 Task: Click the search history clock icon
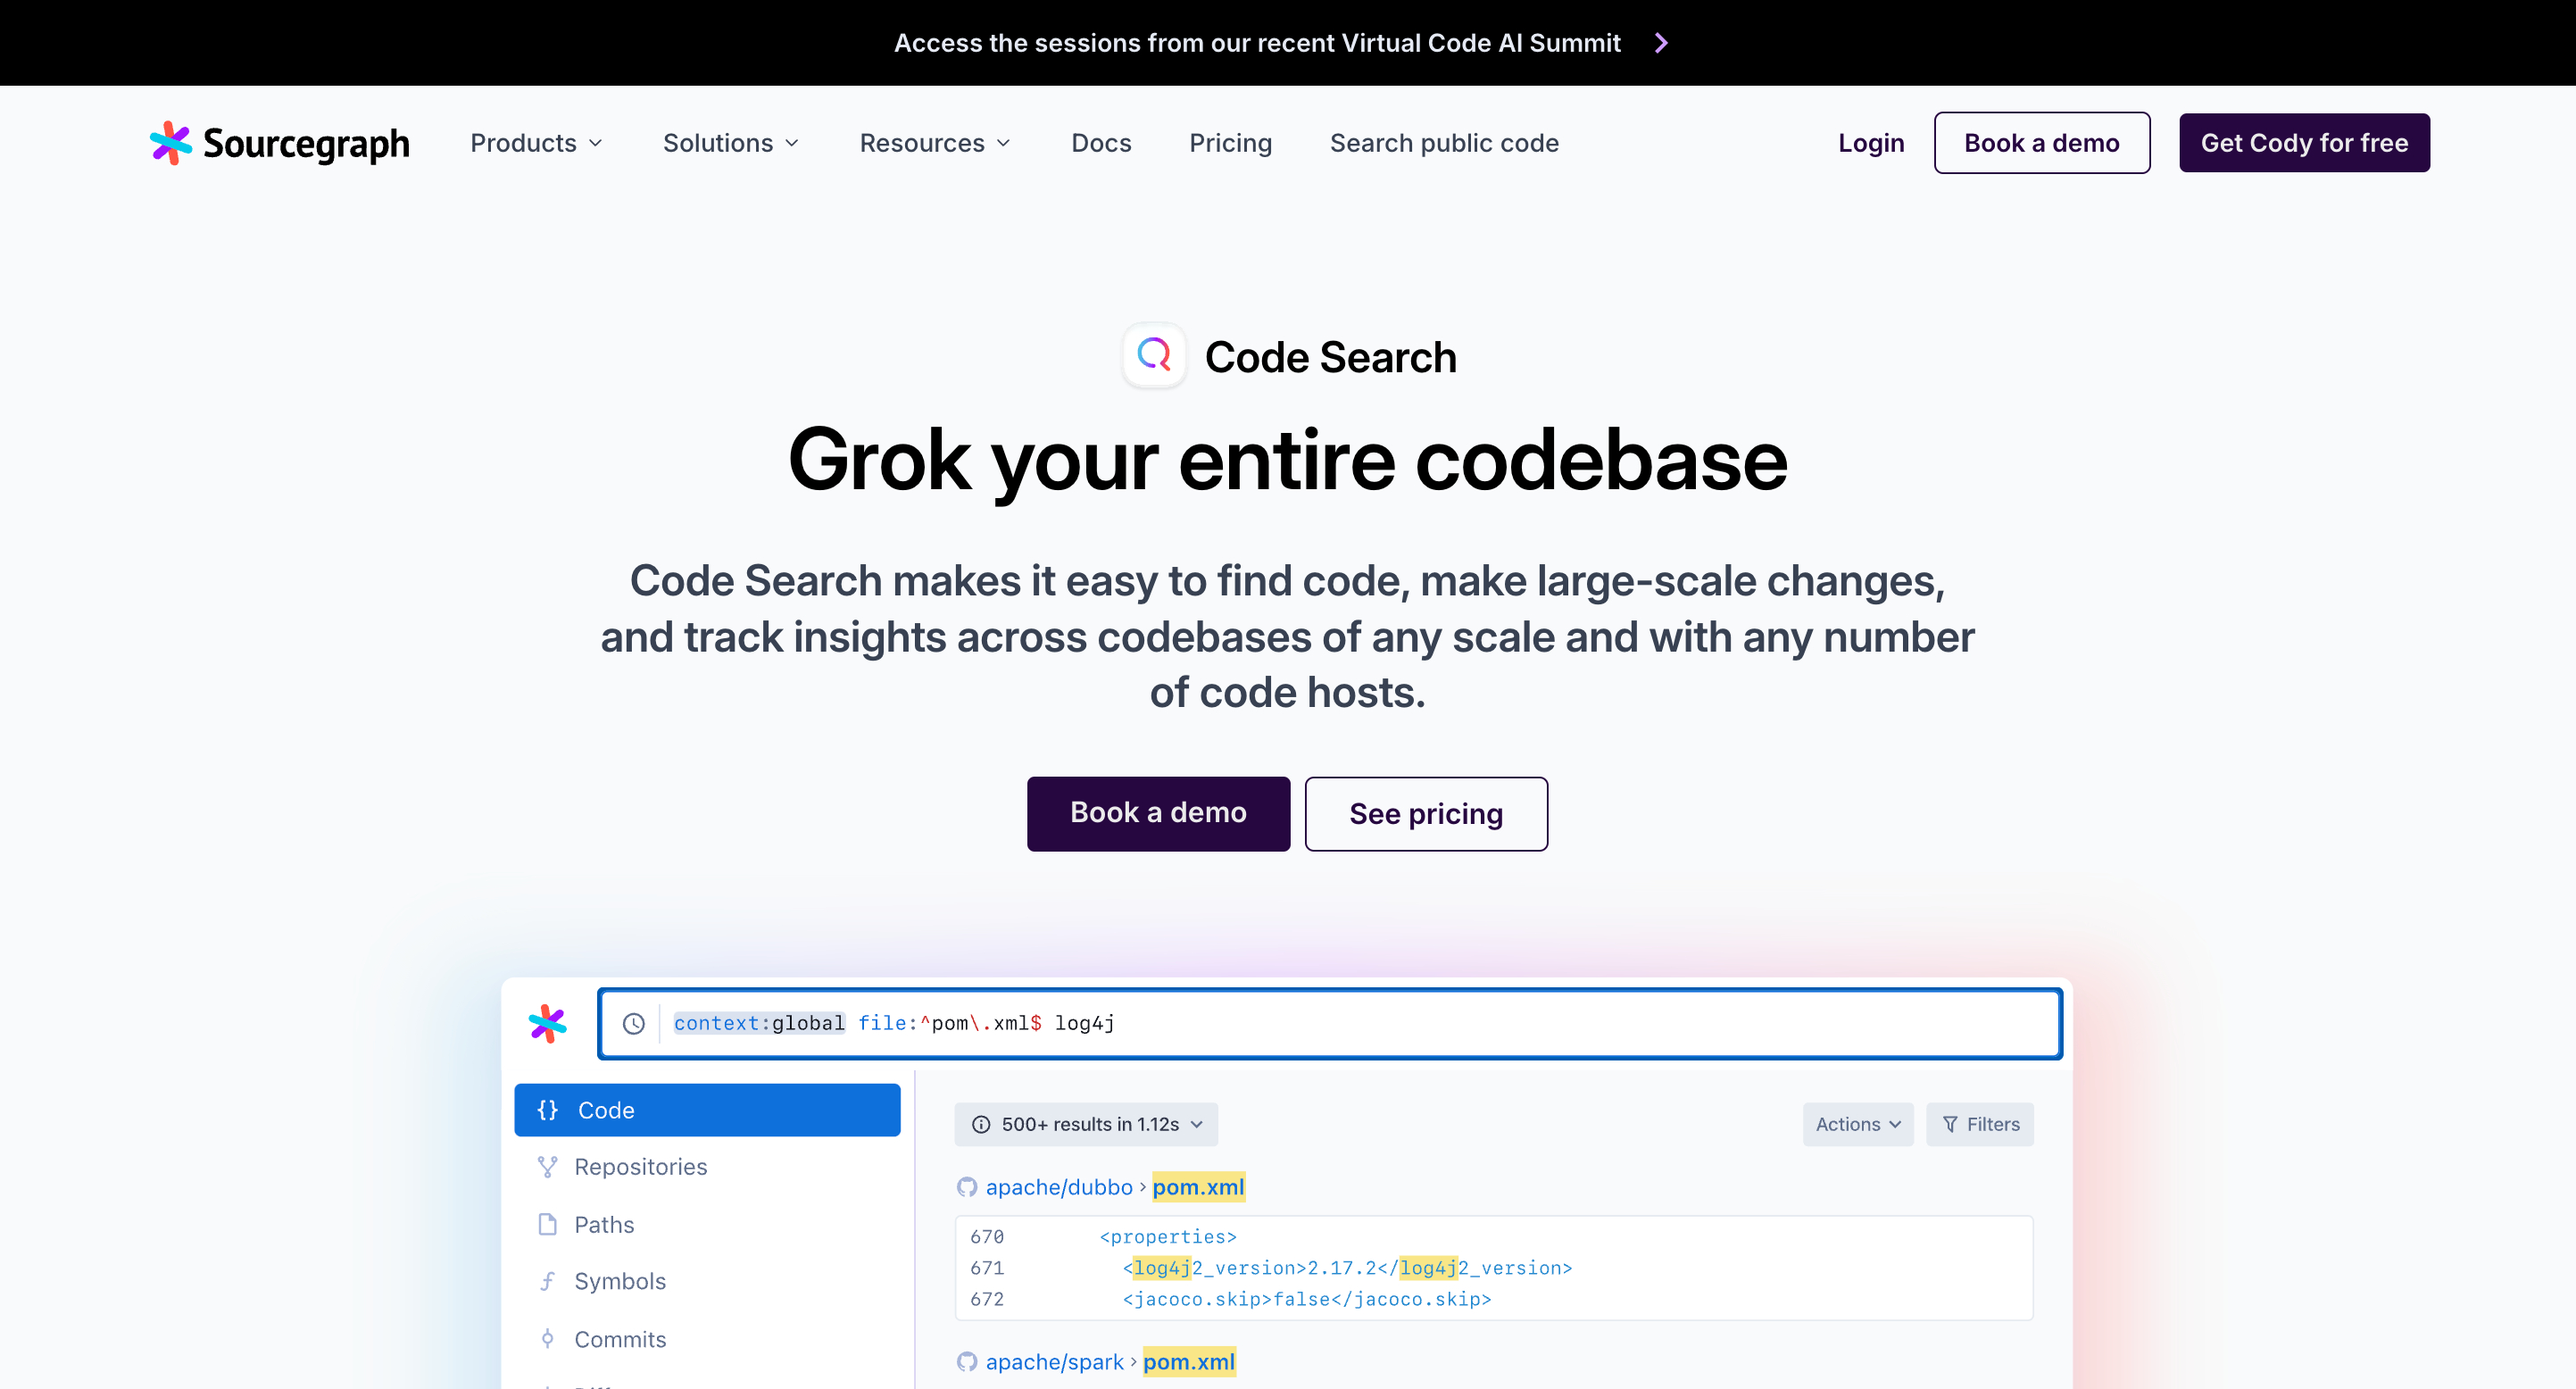pyautogui.click(x=634, y=1023)
